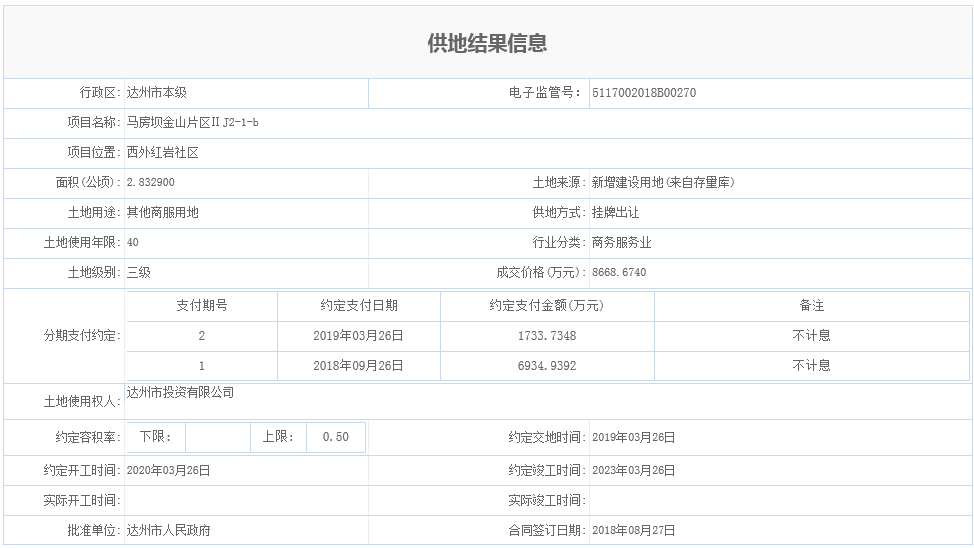The width and height of the screenshot is (974, 548).
Task: Select the transaction price 8668.6740
Action: click(x=619, y=272)
